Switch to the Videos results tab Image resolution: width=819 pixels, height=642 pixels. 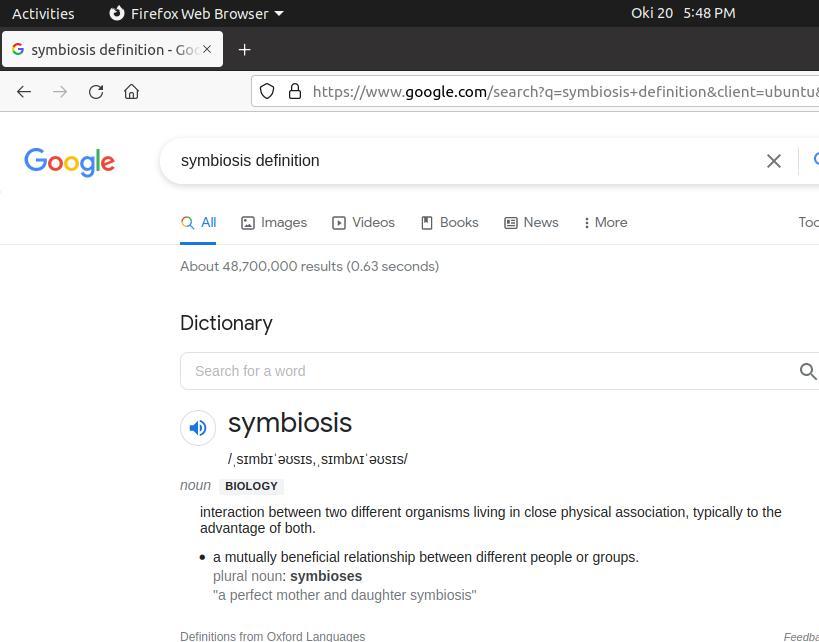pyautogui.click(x=364, y=223)
